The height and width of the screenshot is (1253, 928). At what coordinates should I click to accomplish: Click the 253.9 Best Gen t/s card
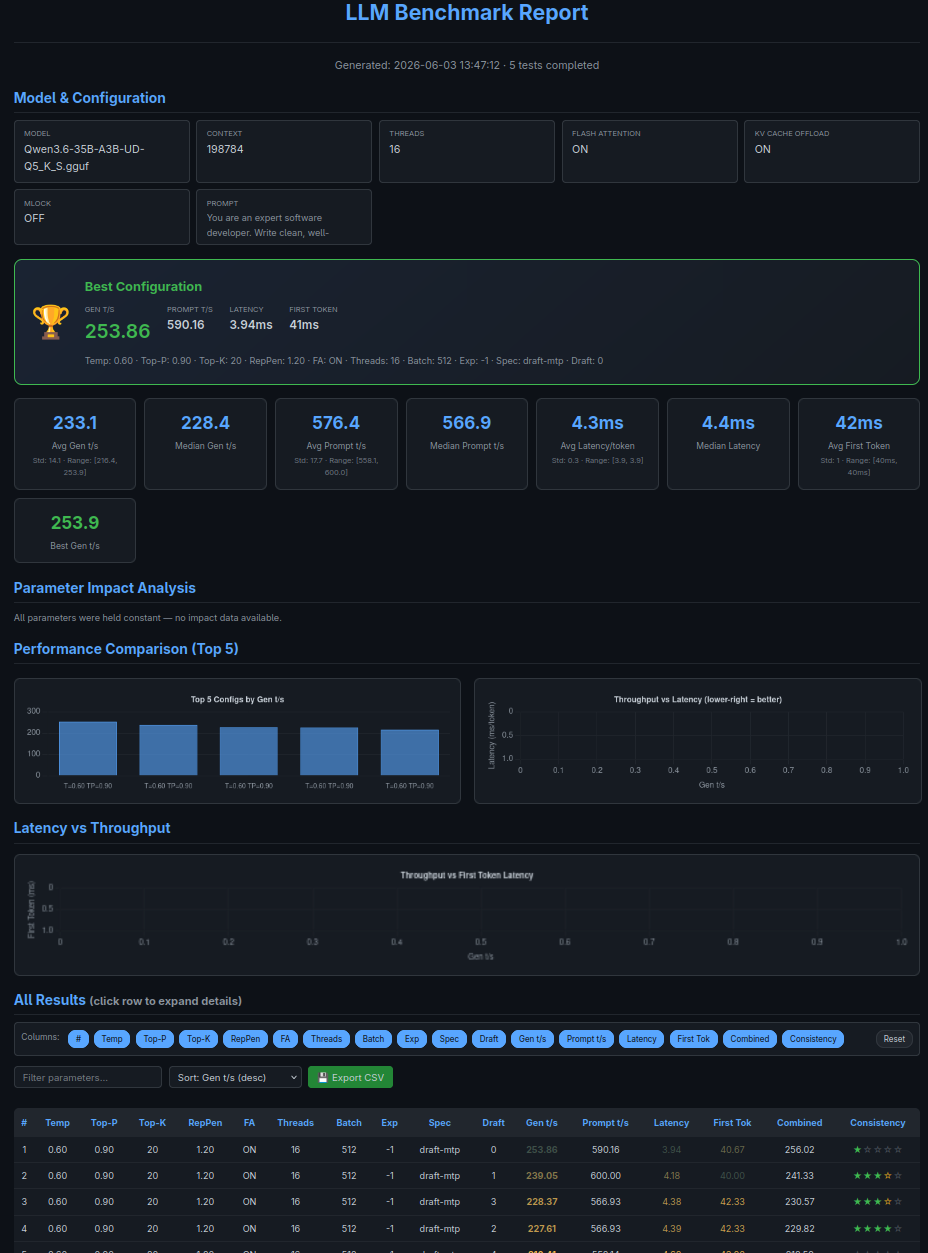coord(75,531)
